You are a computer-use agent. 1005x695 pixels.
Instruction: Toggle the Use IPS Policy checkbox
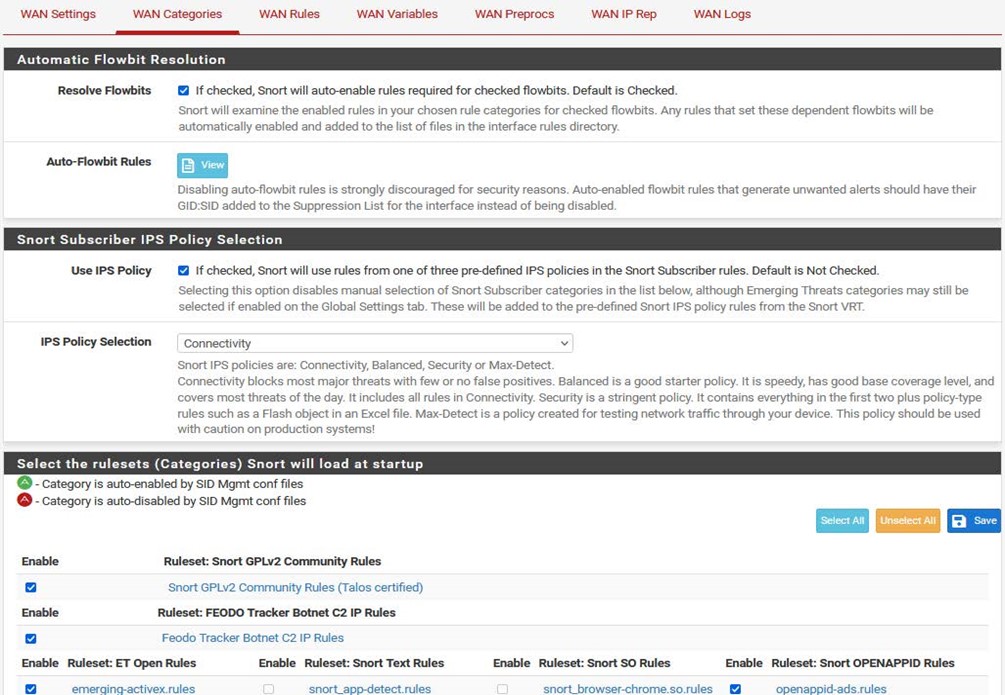tap(183, 270)
